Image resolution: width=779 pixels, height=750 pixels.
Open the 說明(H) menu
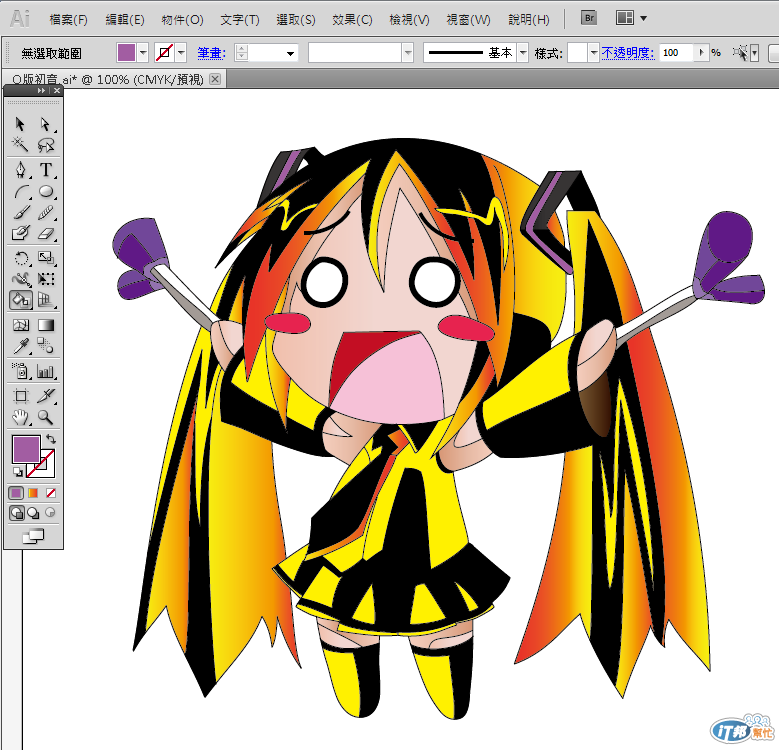point(529,19)
